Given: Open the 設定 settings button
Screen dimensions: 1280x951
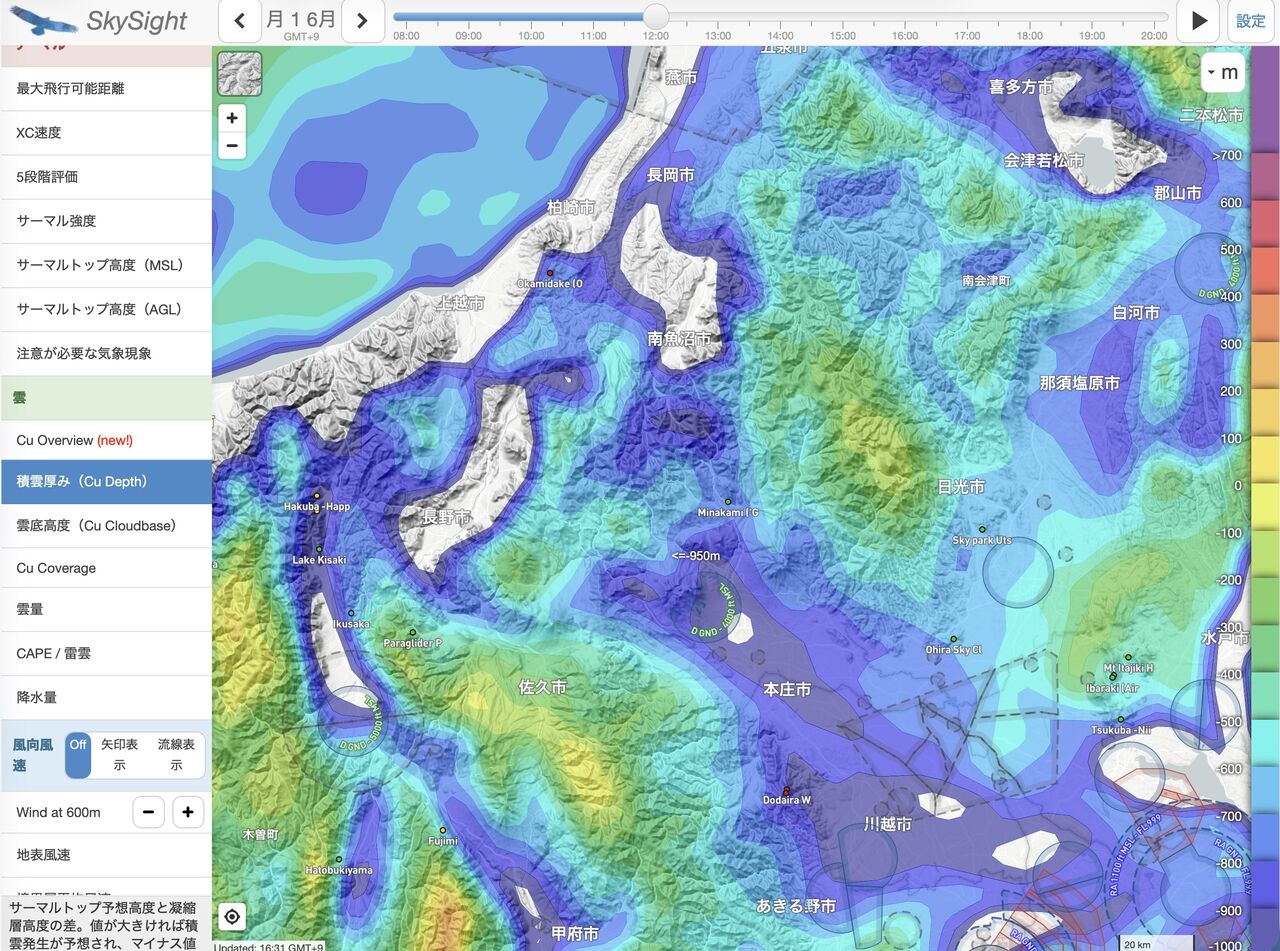Looking at the screenshot, I should [x=1251, y=21].
